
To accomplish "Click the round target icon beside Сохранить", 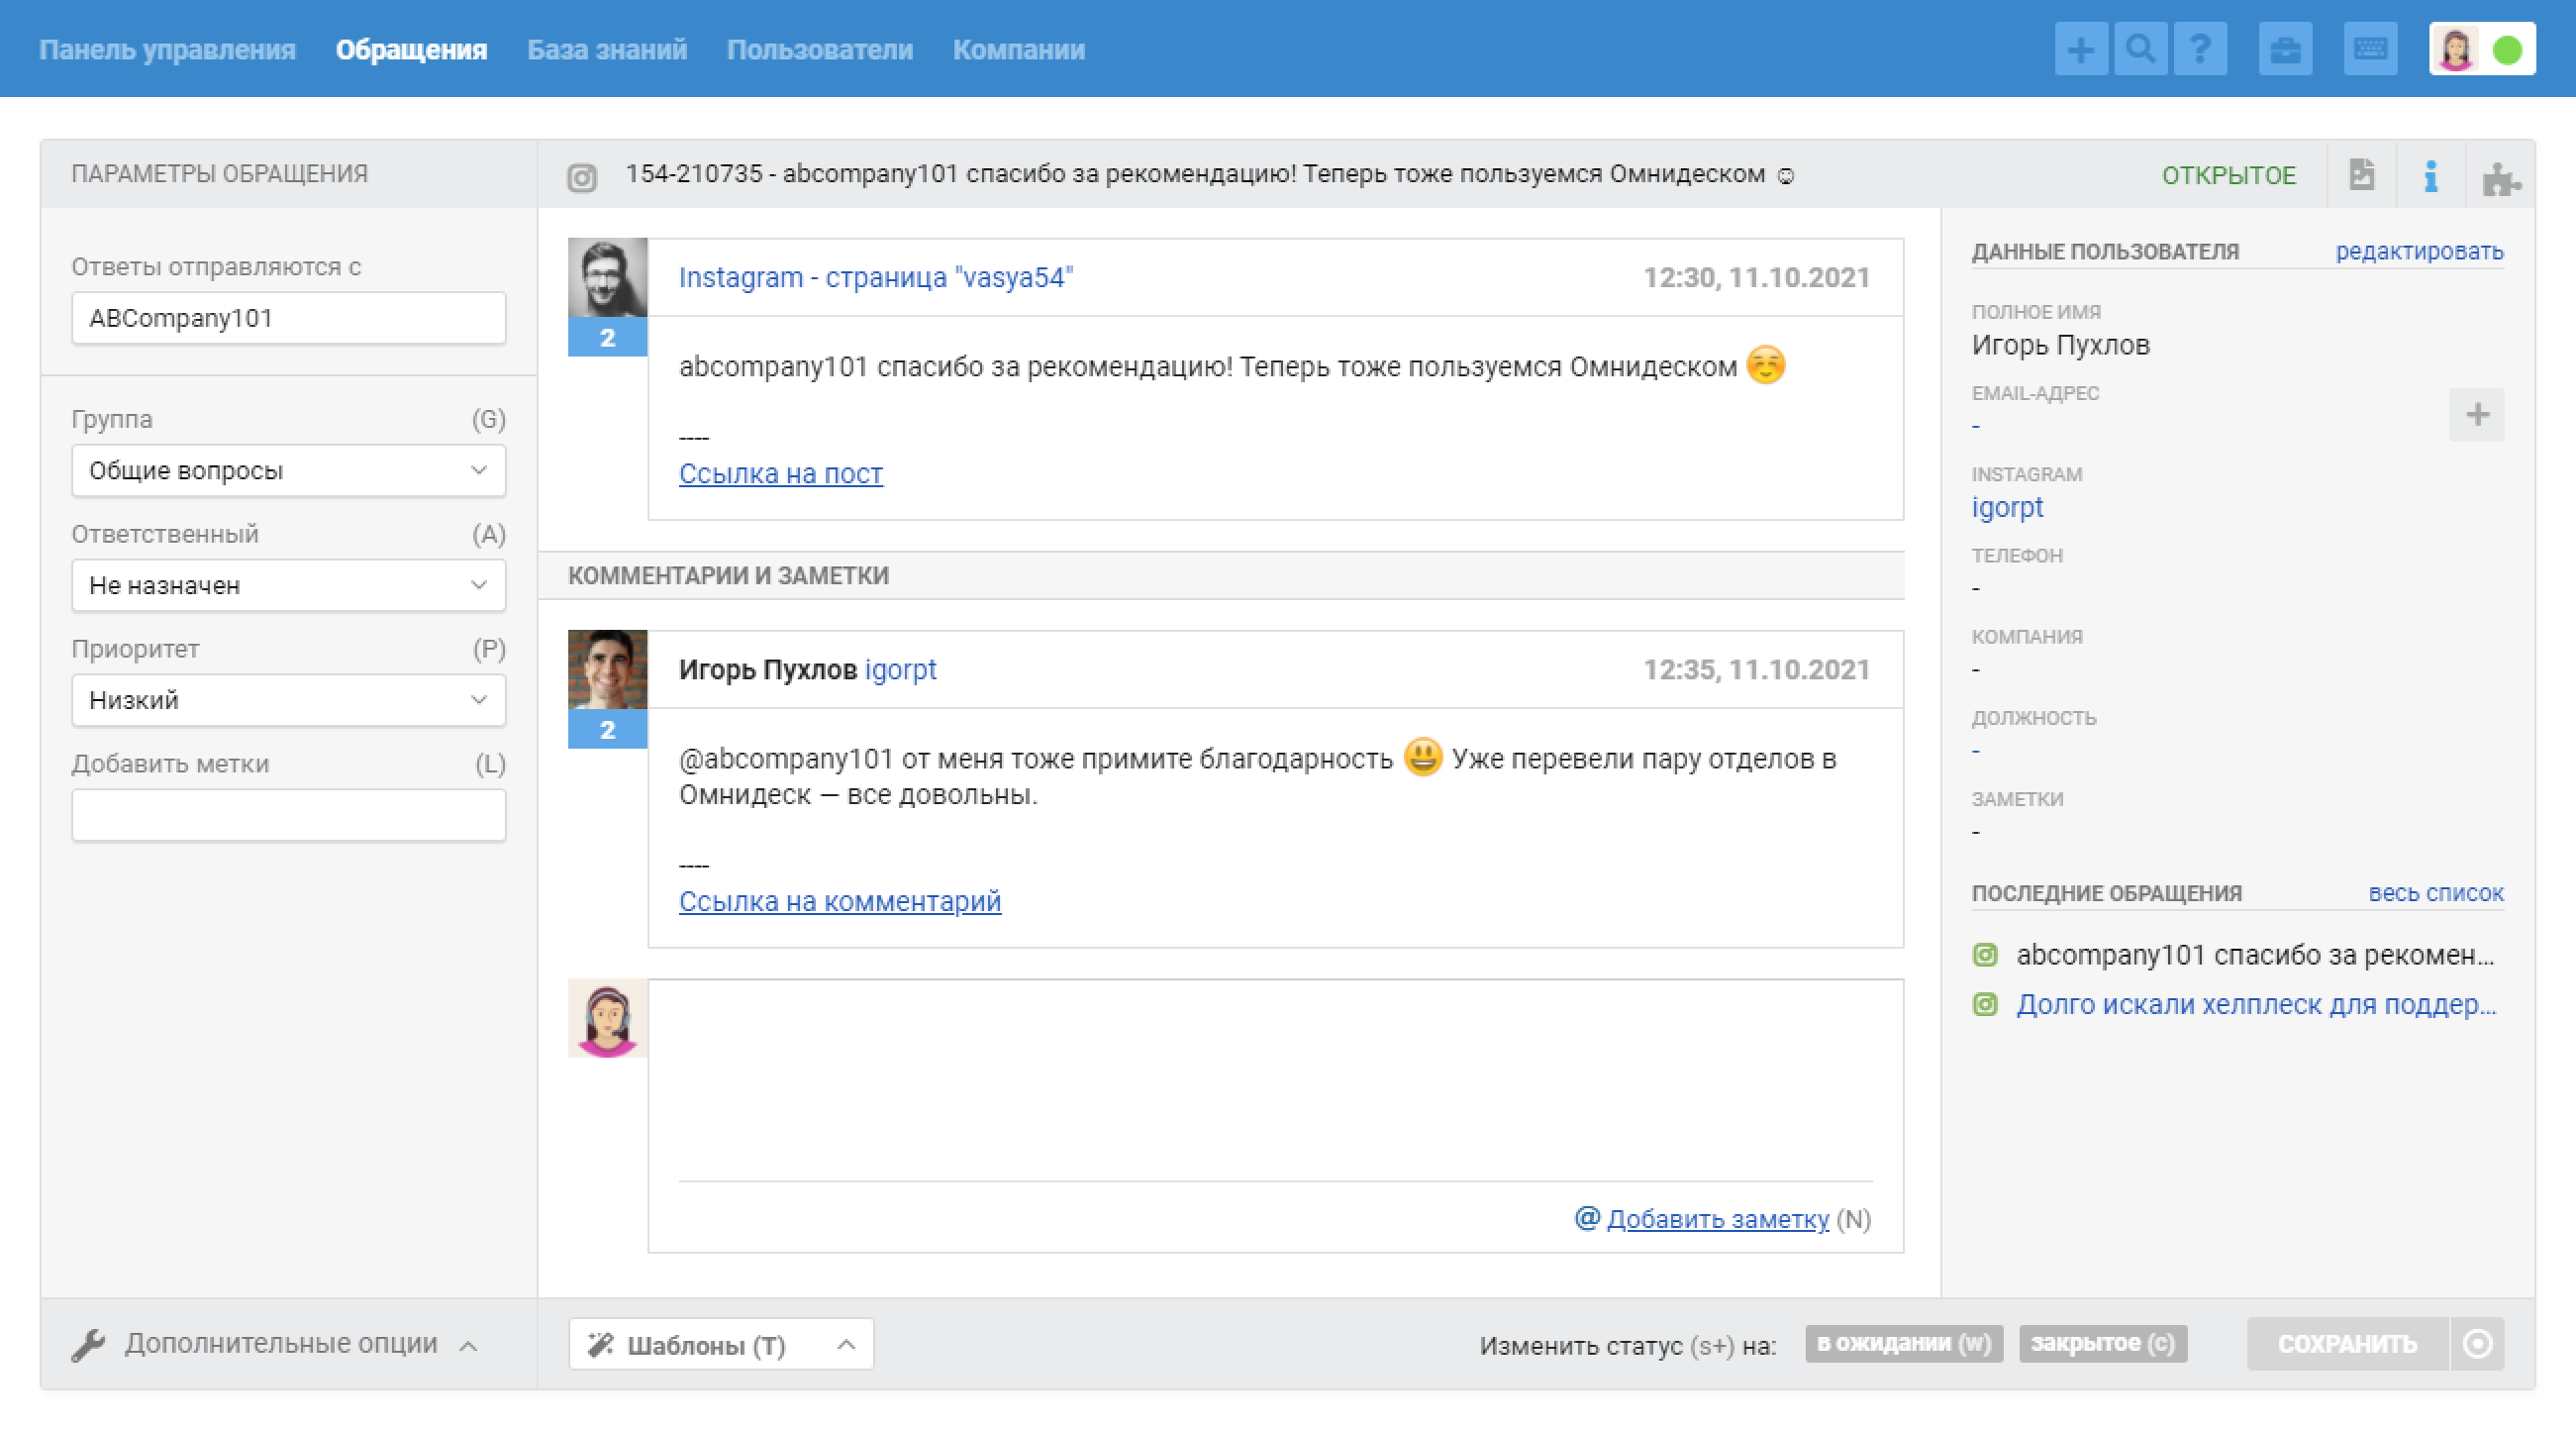I will pos(2477,1343).
